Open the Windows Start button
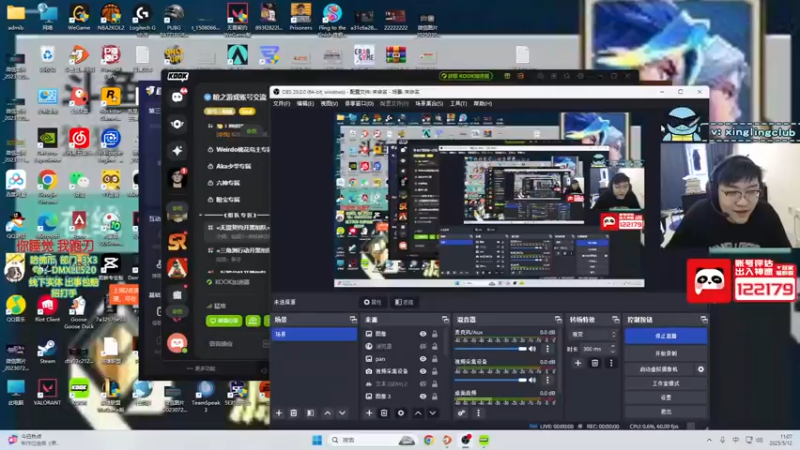Viewport: 800px width, 450px height. point(317,440)
